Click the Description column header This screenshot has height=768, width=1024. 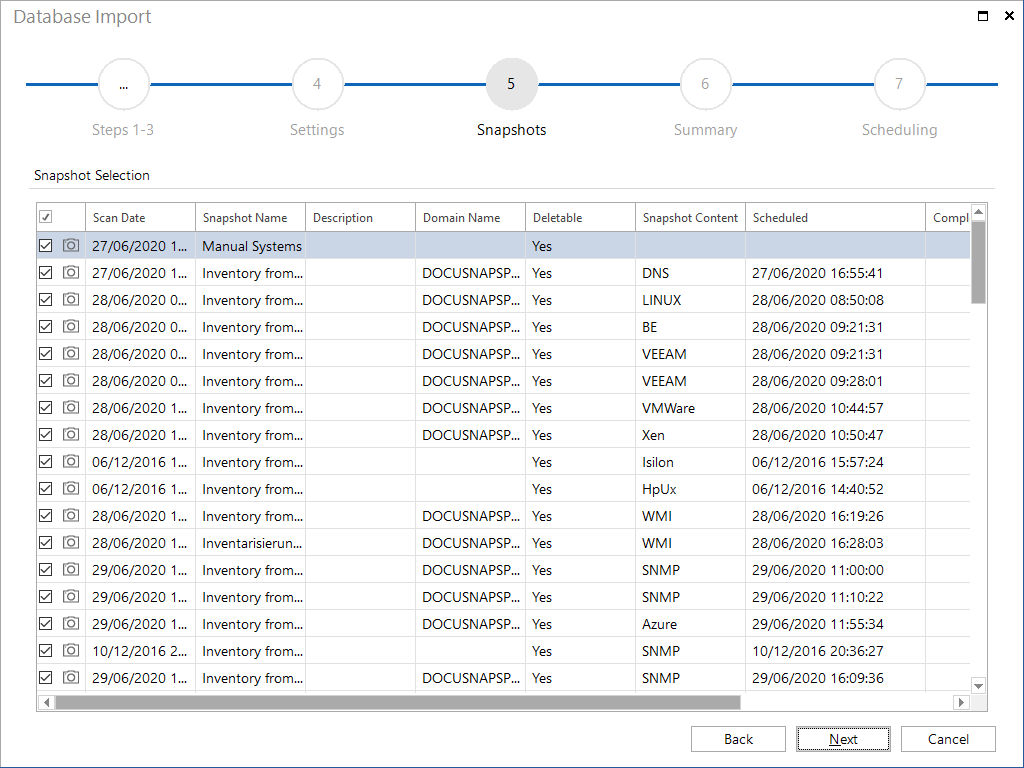(x=360, y=217)
